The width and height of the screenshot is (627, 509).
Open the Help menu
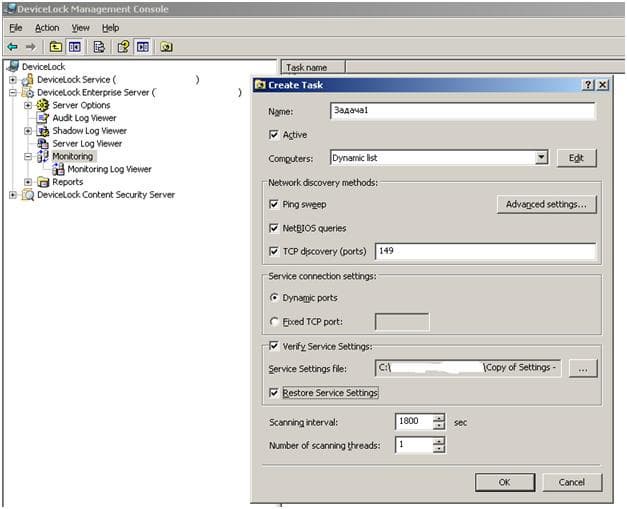tap(110, 28)
